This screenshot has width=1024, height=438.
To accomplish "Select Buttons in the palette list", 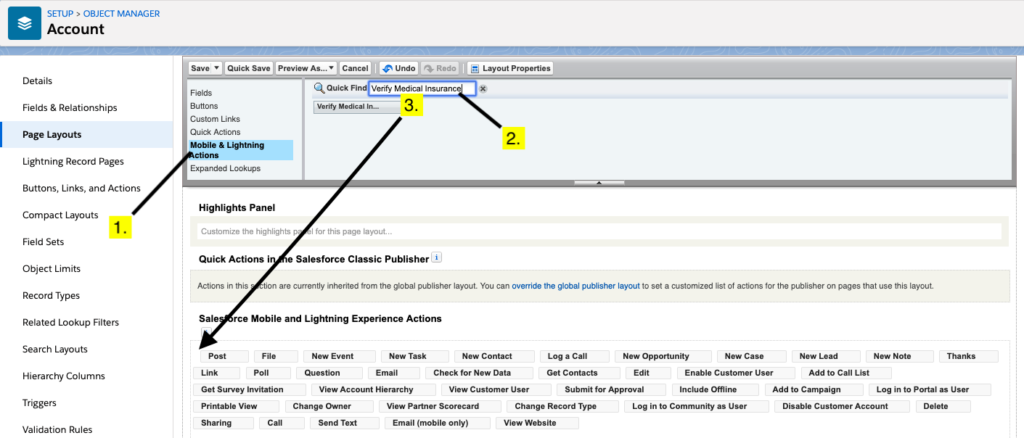I will click(x=204, y=106).
